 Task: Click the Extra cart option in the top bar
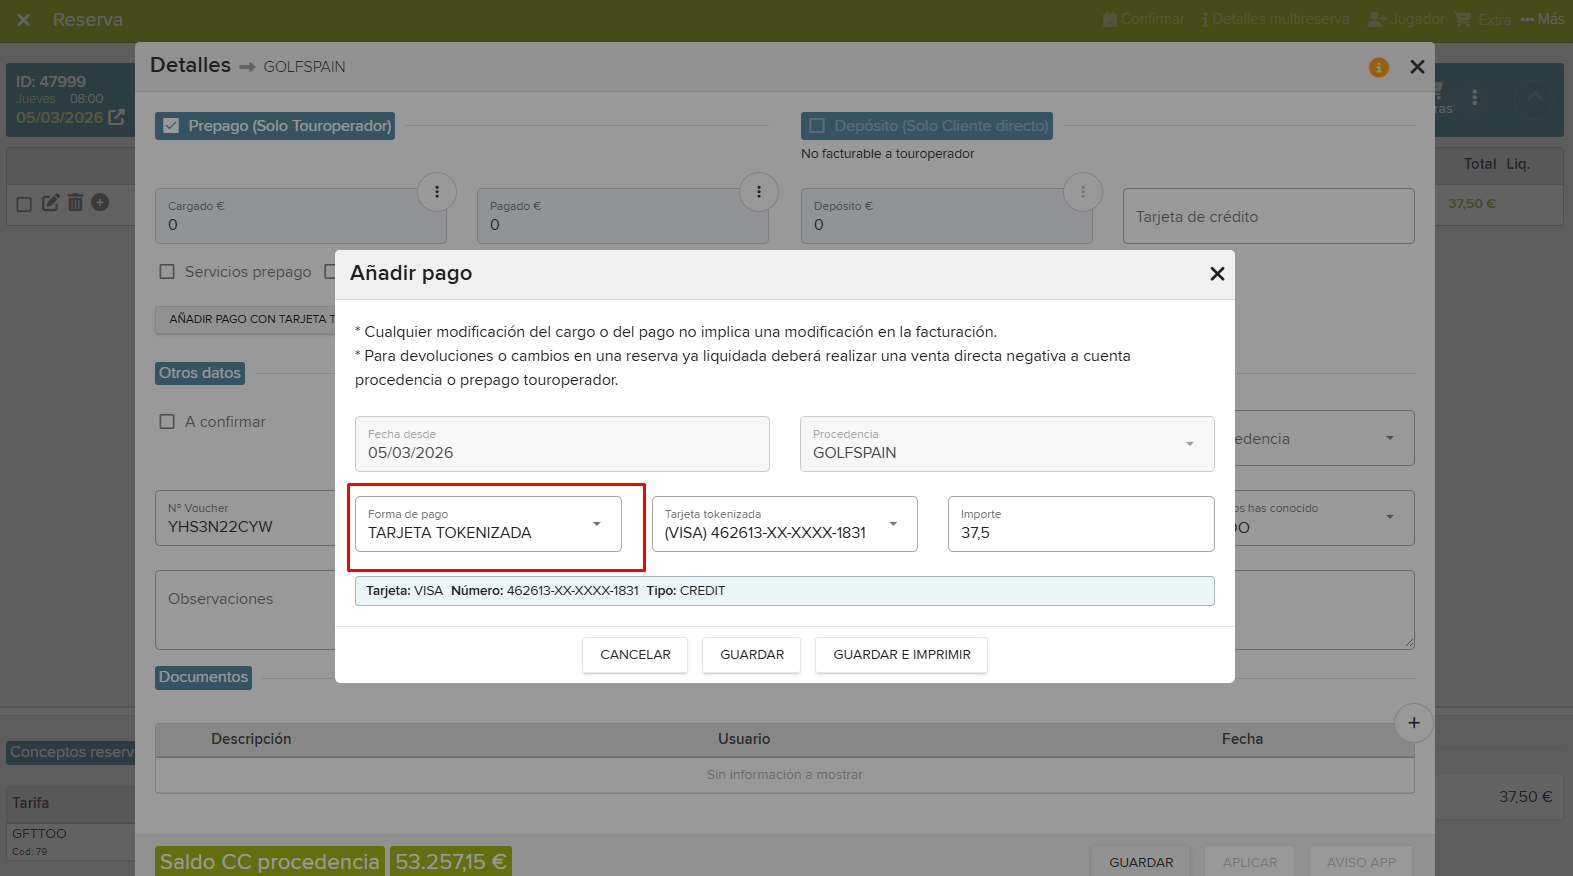click(1483, 19)
